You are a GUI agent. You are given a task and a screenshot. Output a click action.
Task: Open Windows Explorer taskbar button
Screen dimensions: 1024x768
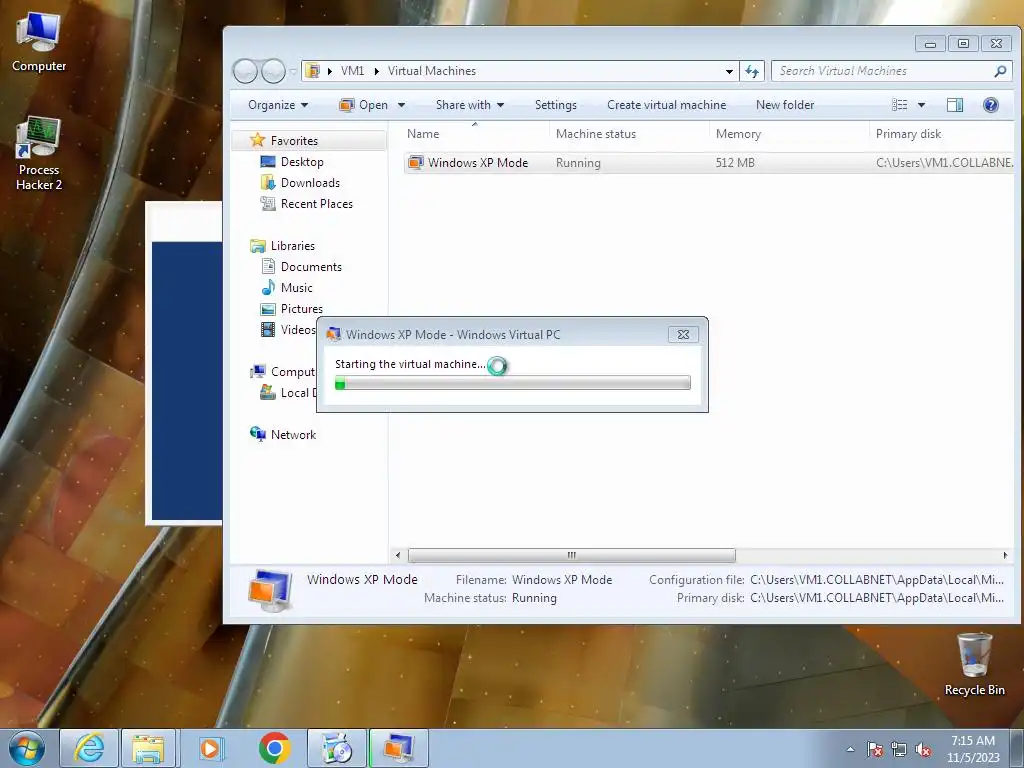pos(148,748)
